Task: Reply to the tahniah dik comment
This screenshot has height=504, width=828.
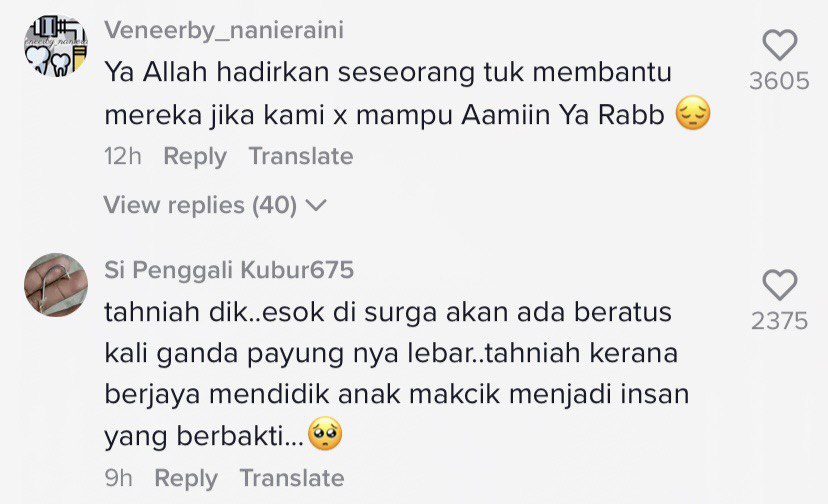Action: coord(186,479)
